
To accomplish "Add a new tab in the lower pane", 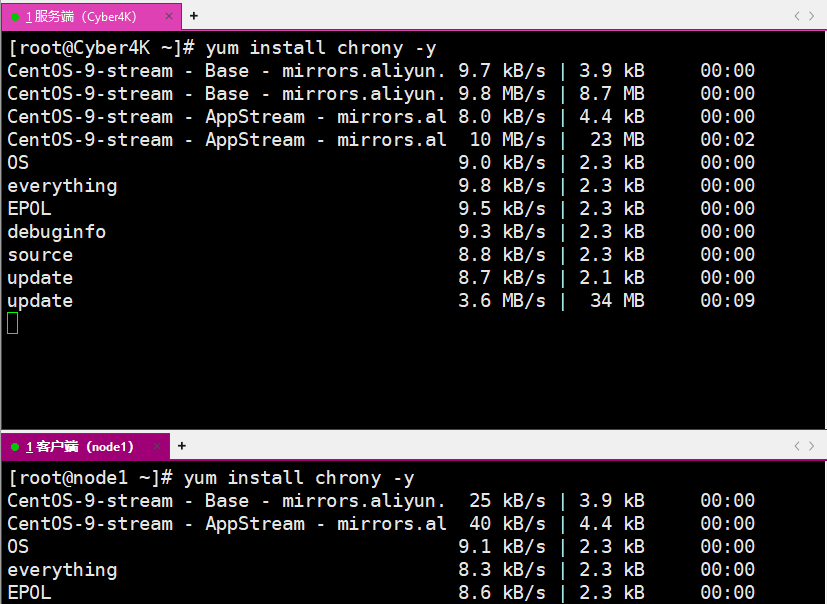I will (181, 446).
